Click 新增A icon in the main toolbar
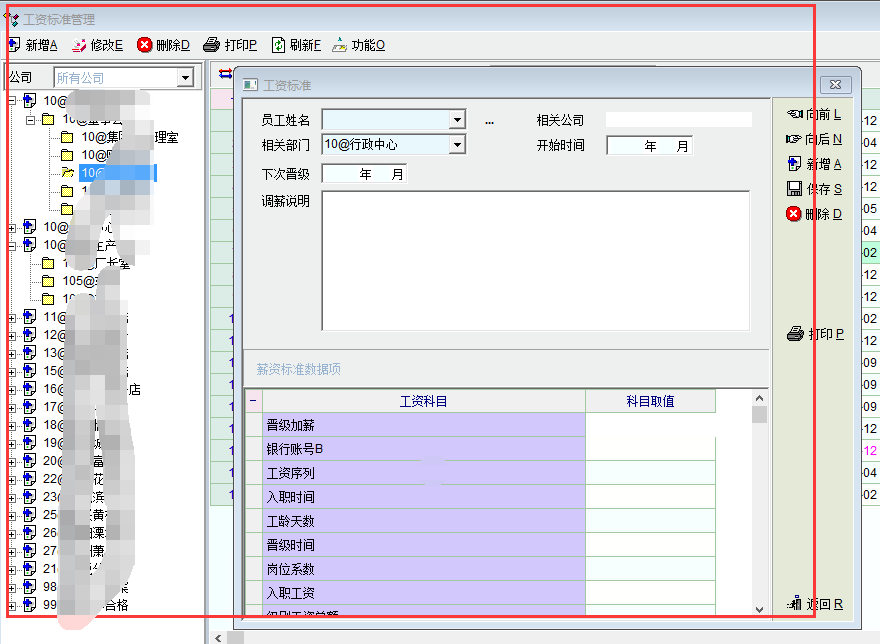The height and width of the screenshot is (644, 880). 14,45
